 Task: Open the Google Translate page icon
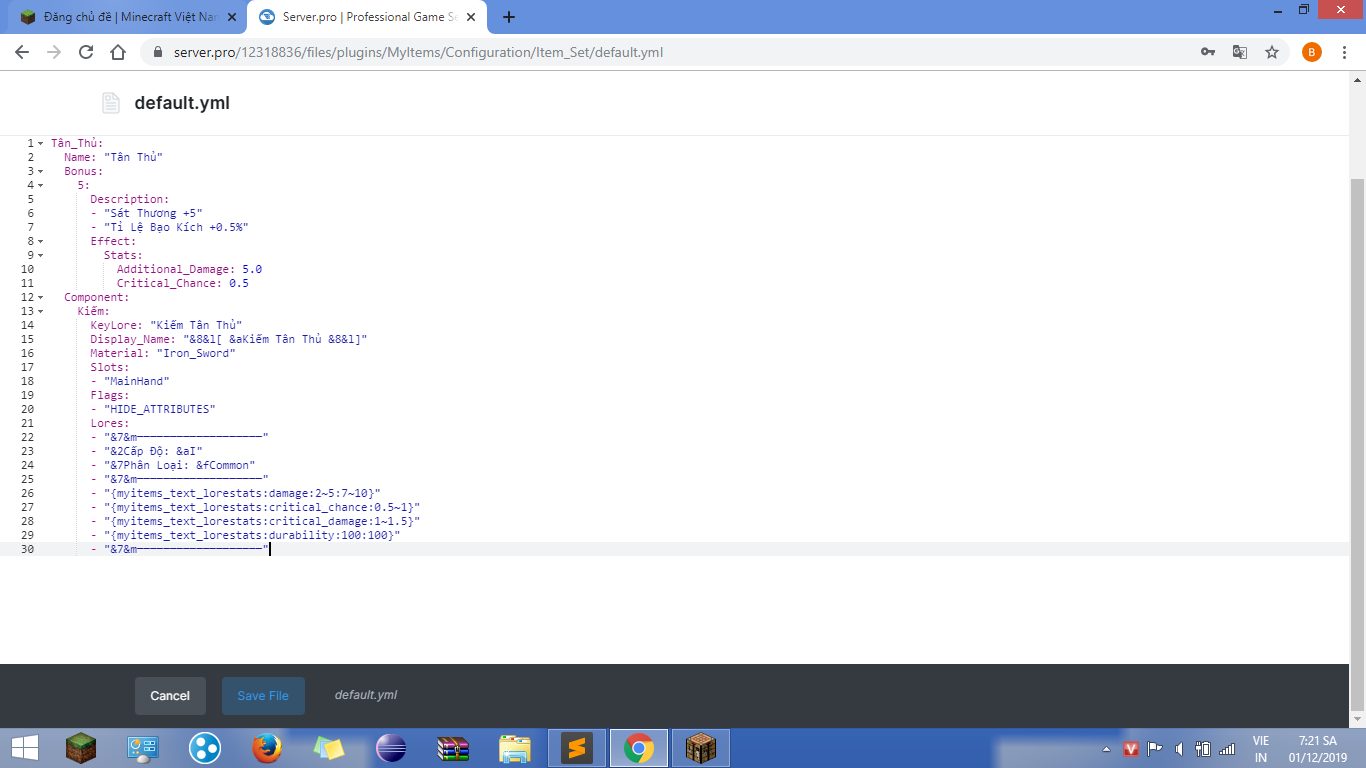click(1239, 52)
